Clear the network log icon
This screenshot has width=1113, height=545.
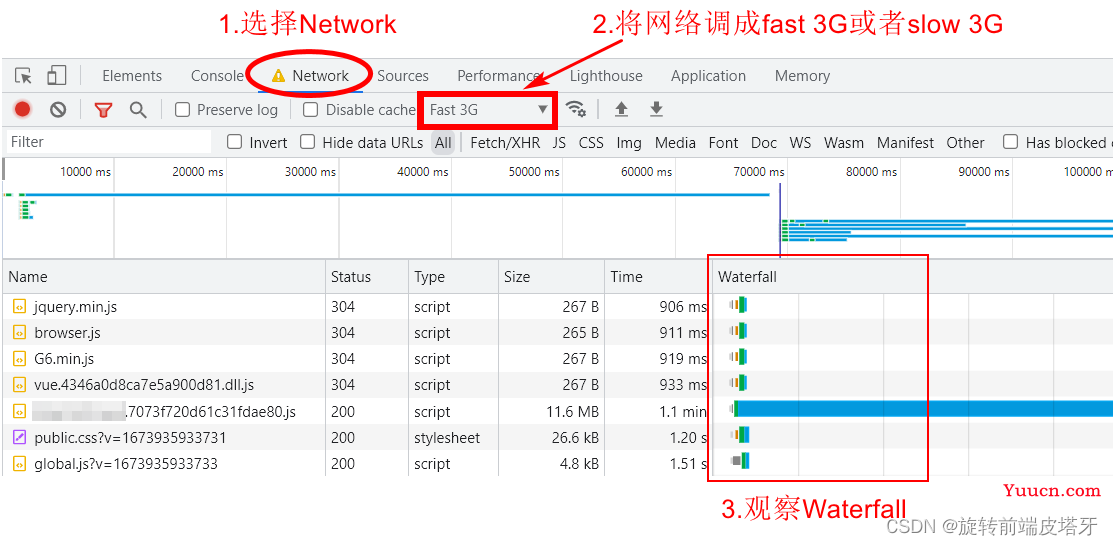pos(58,109)
